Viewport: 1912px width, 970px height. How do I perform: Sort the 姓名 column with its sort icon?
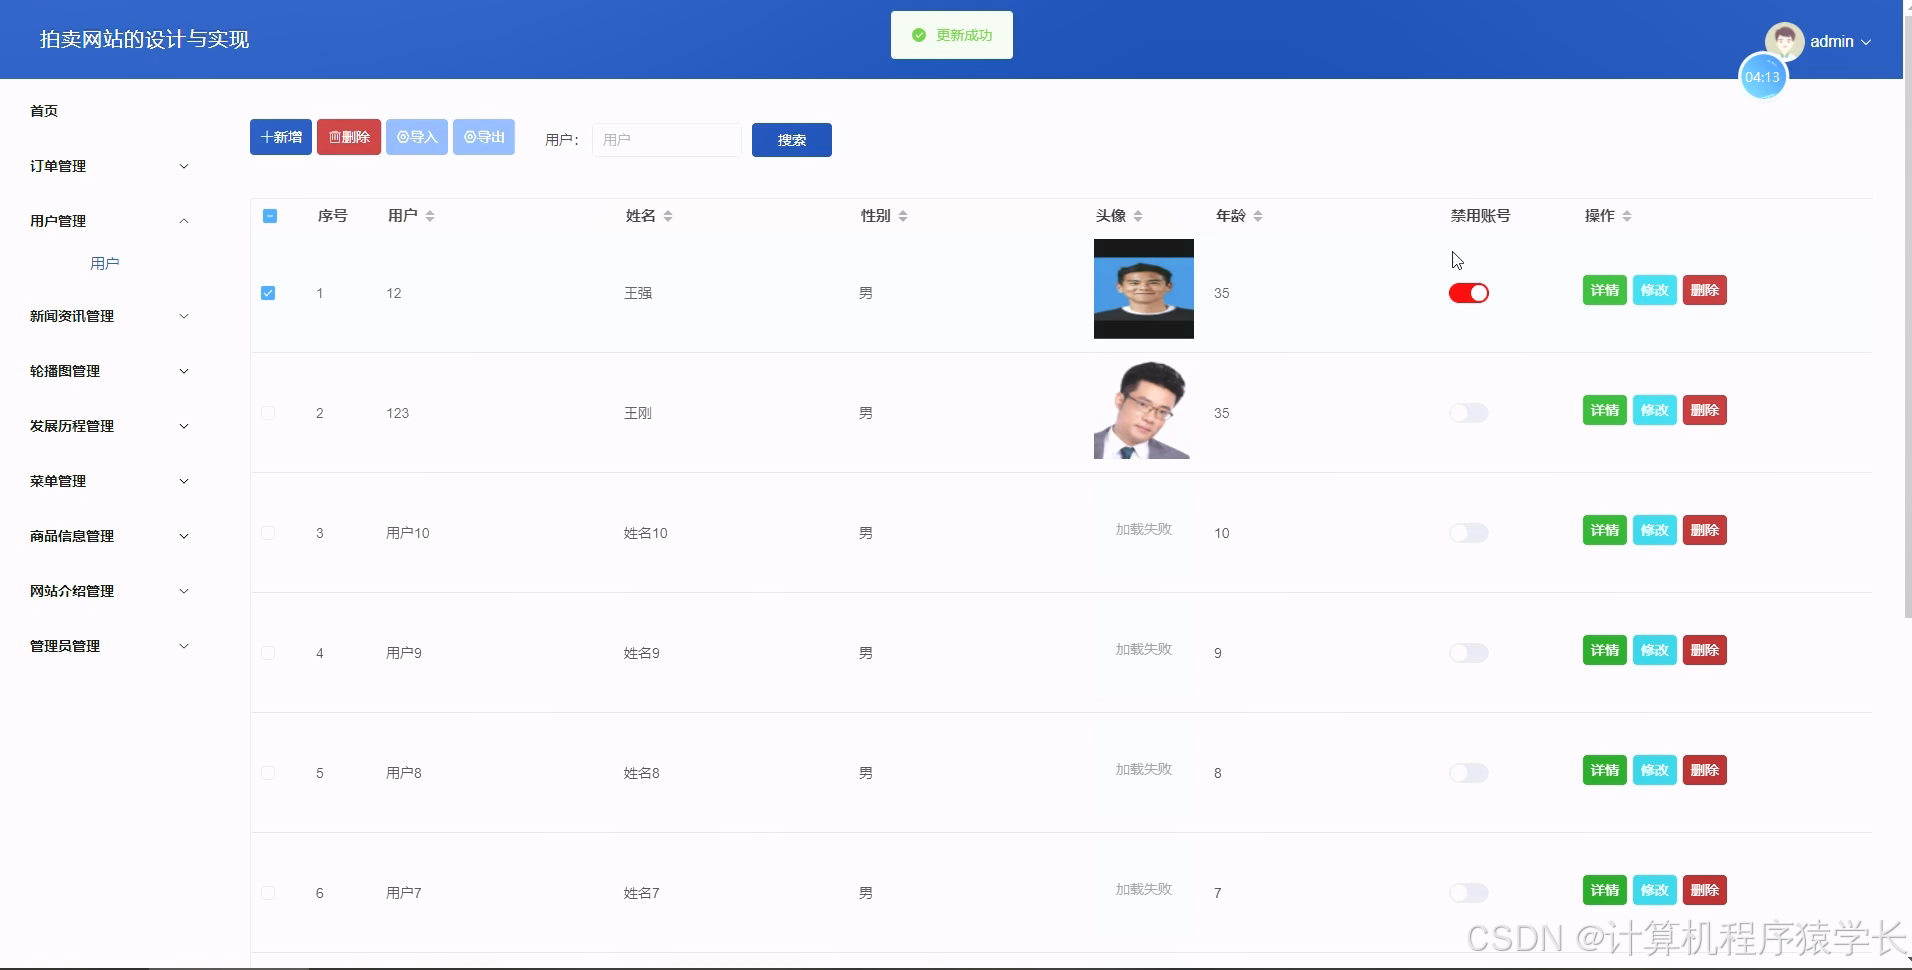[x=668, y=215]
